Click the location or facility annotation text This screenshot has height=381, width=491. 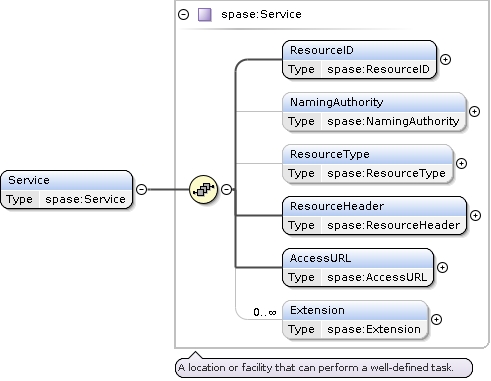pyautogui.click(x=316, y=367)
